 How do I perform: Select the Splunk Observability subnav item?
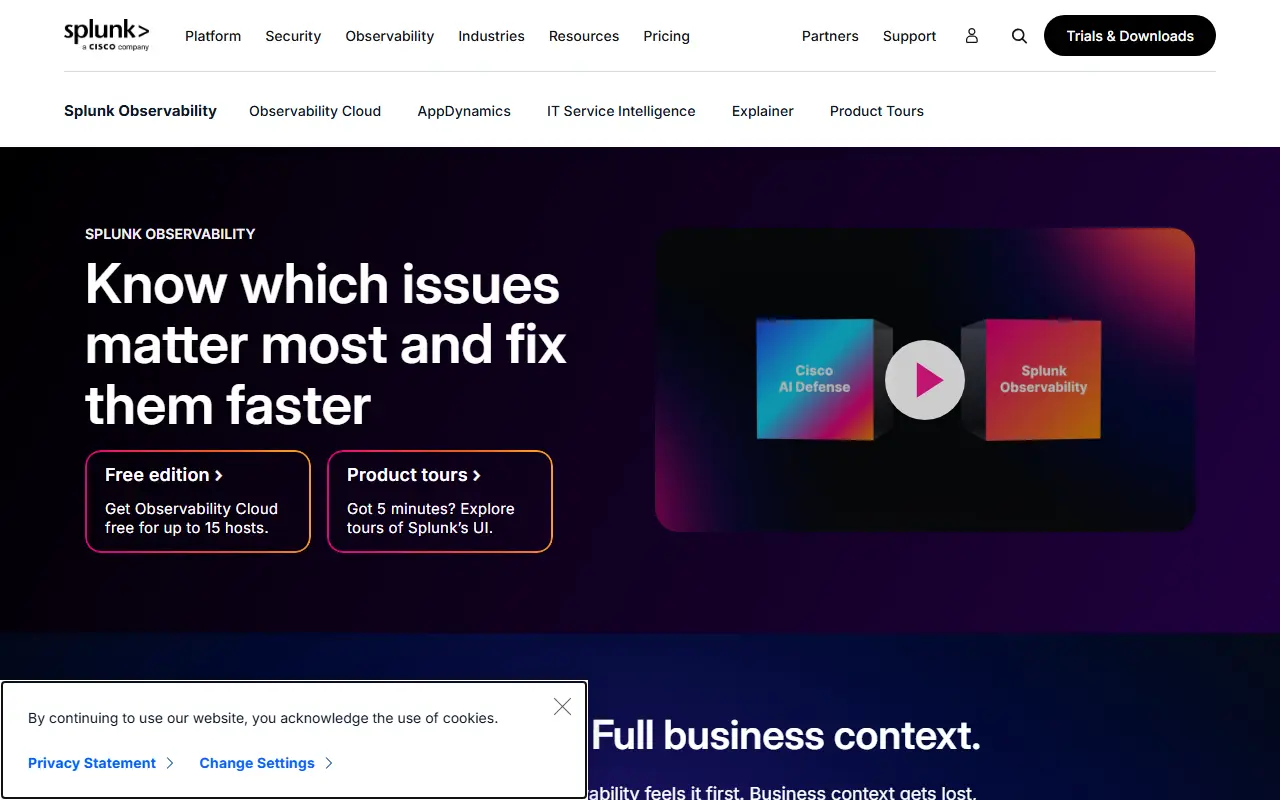click(x=140, y=111)
